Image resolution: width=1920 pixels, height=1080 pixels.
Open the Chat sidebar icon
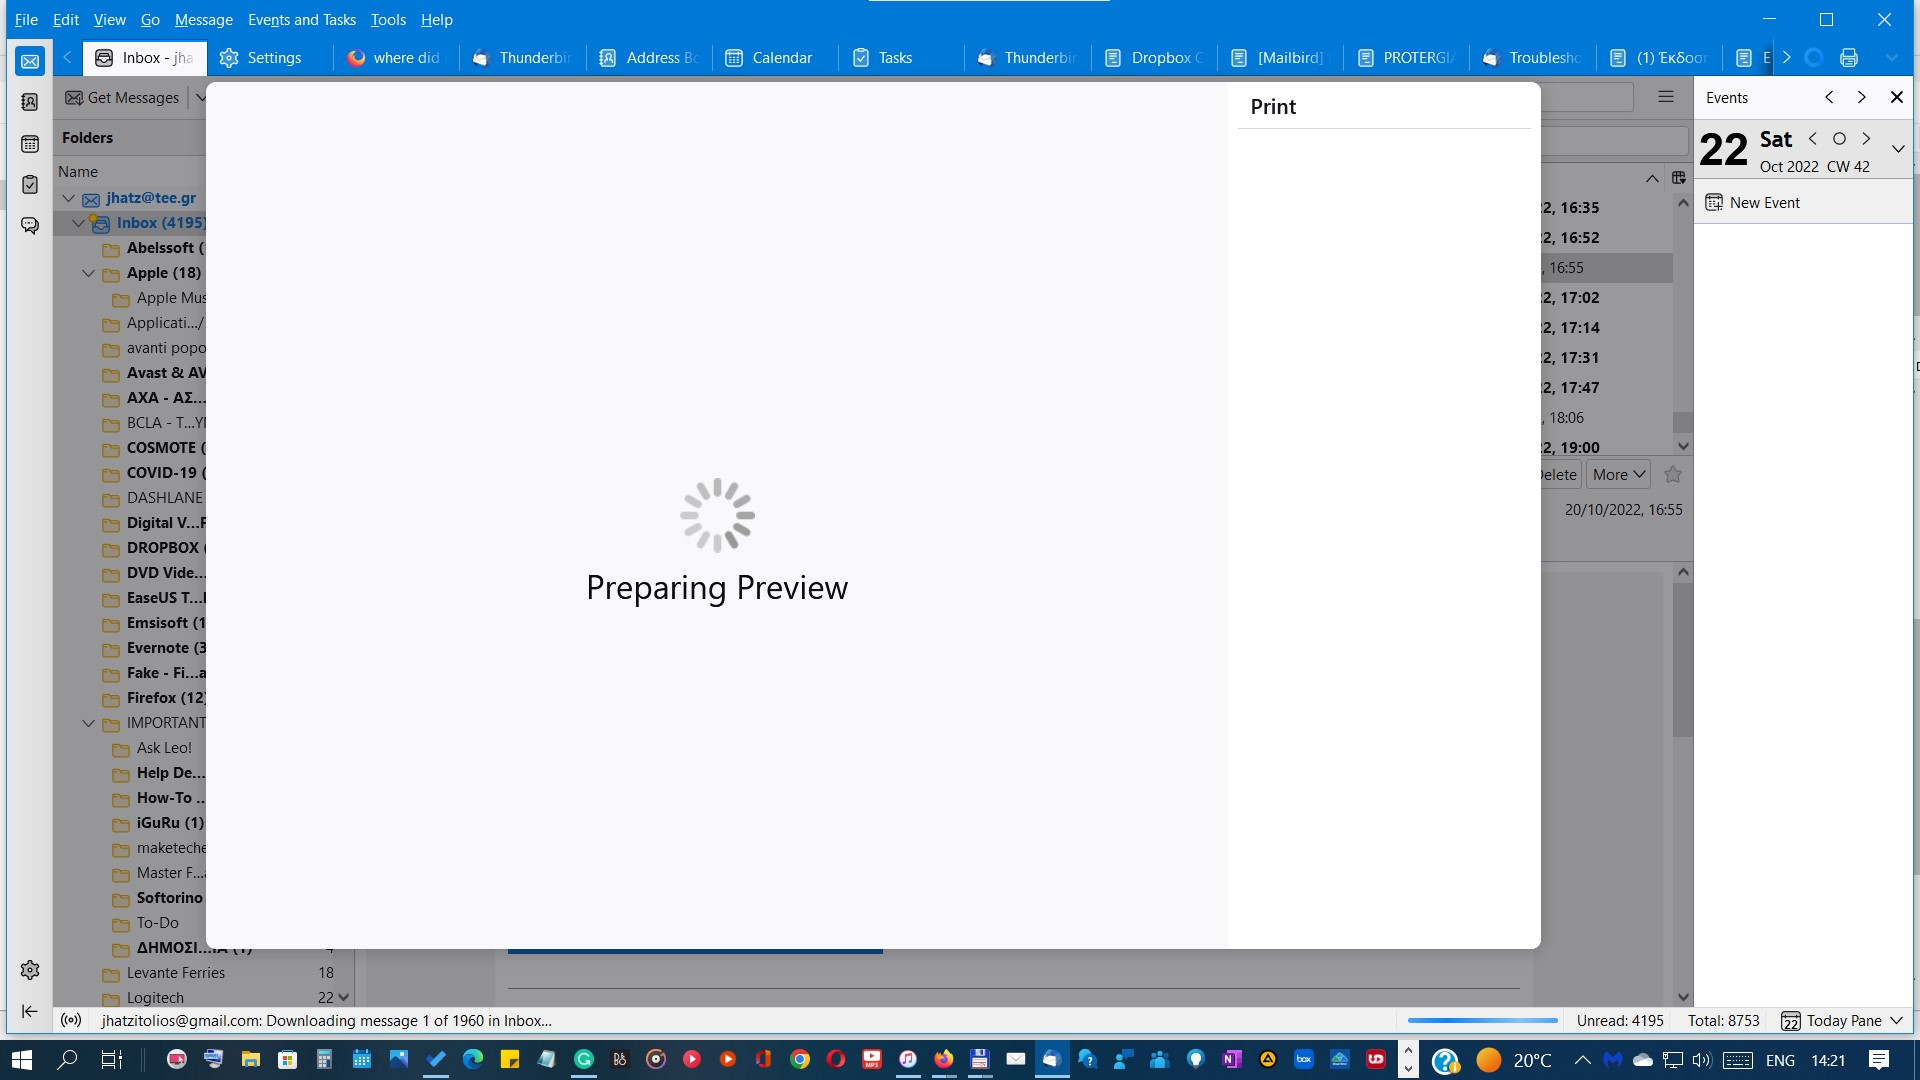pos(30,226)
